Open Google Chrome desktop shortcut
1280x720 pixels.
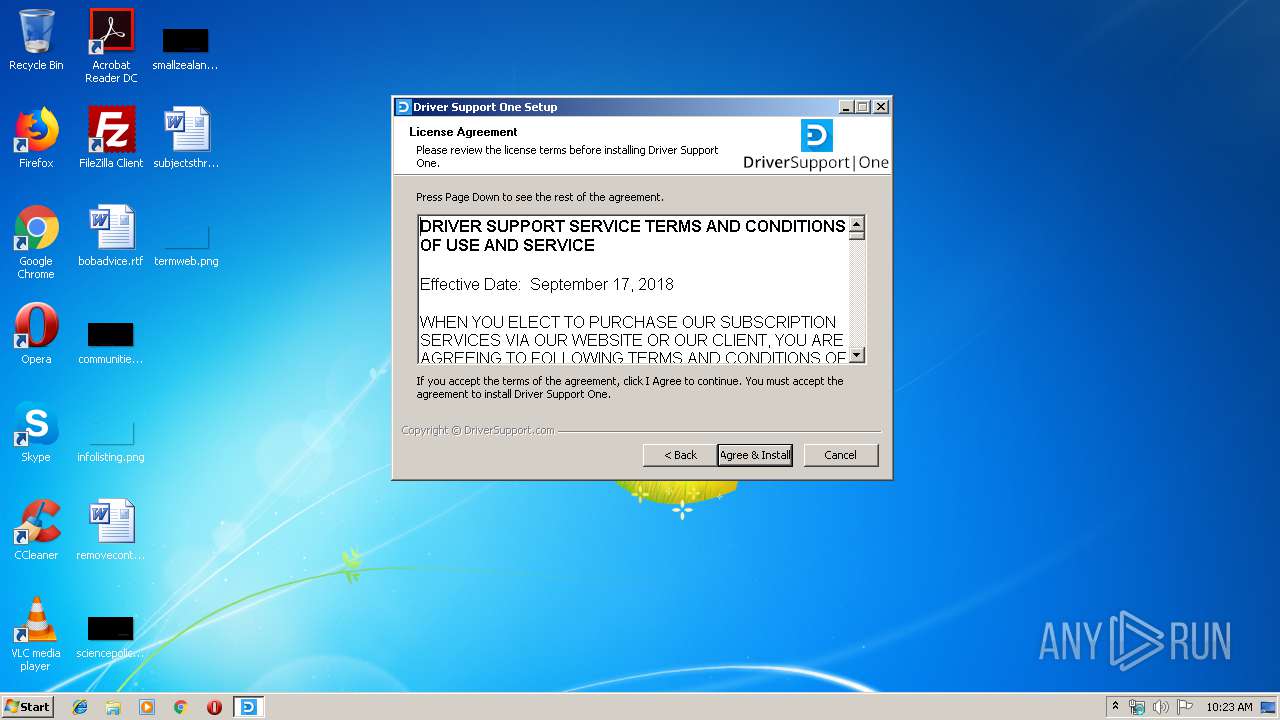pos(36,242)
